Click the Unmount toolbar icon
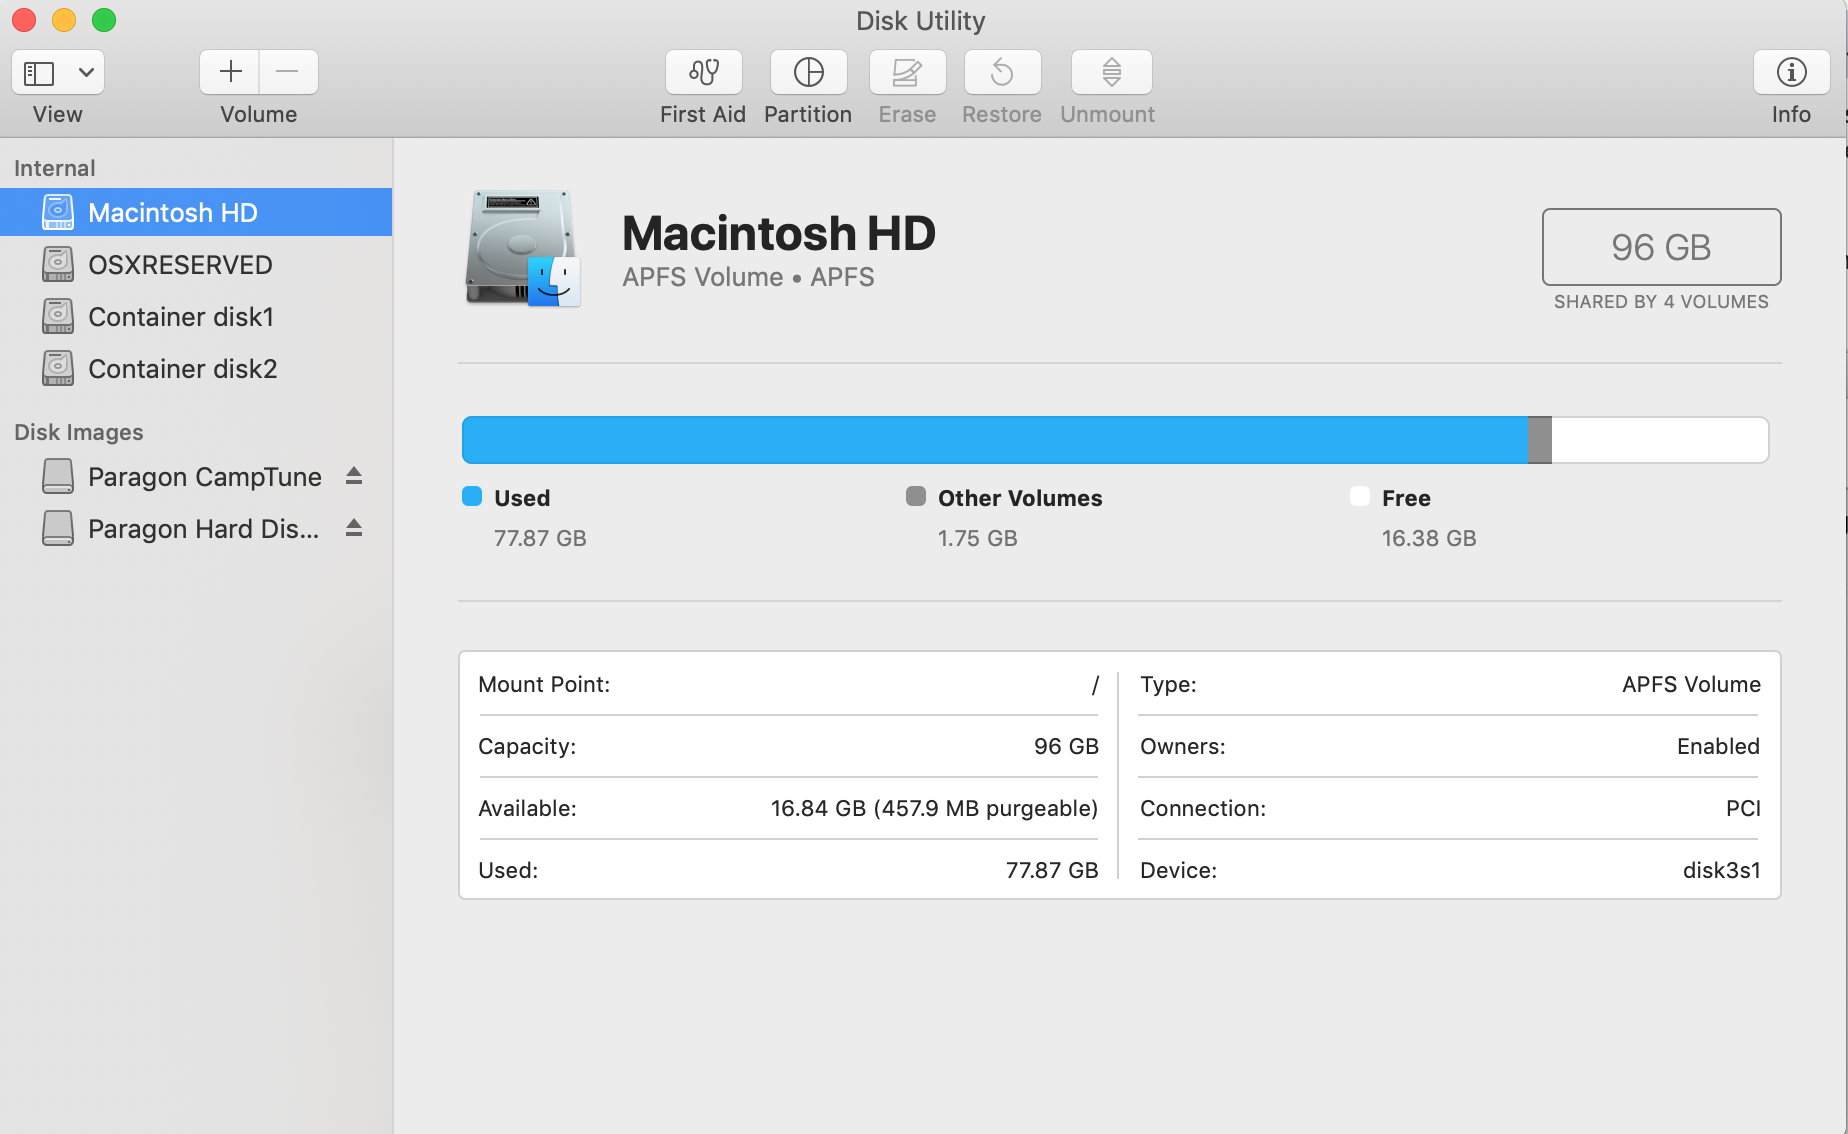The image size is (1848, 1134). 1111,72
